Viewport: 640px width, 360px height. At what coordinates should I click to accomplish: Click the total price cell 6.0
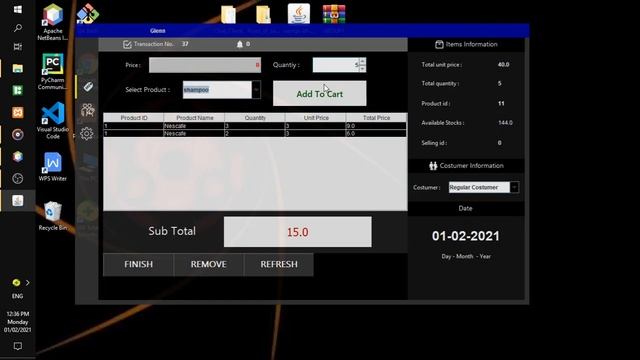point(376,133)
